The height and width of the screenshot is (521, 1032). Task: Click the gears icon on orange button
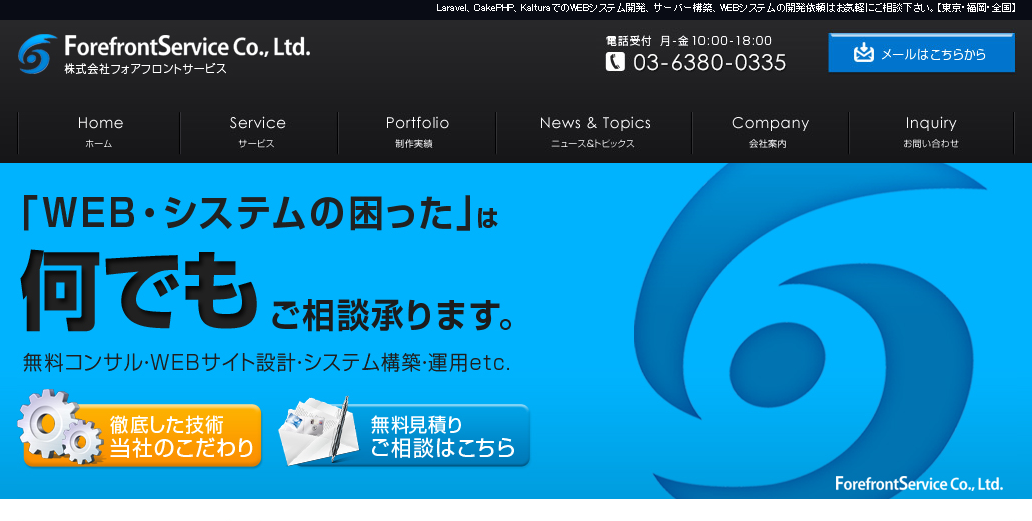click(x=61, y=426)
